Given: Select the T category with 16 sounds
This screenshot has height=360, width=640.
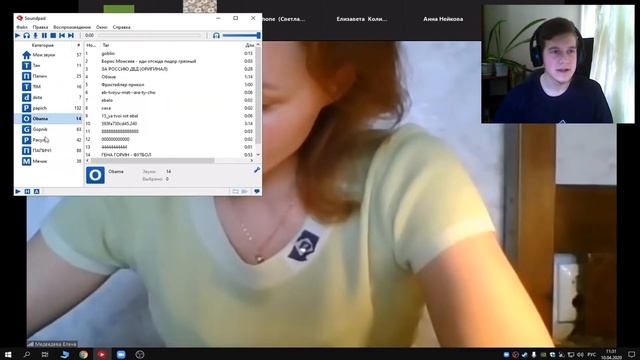Looking at the screenshot, I should (49, 87).
